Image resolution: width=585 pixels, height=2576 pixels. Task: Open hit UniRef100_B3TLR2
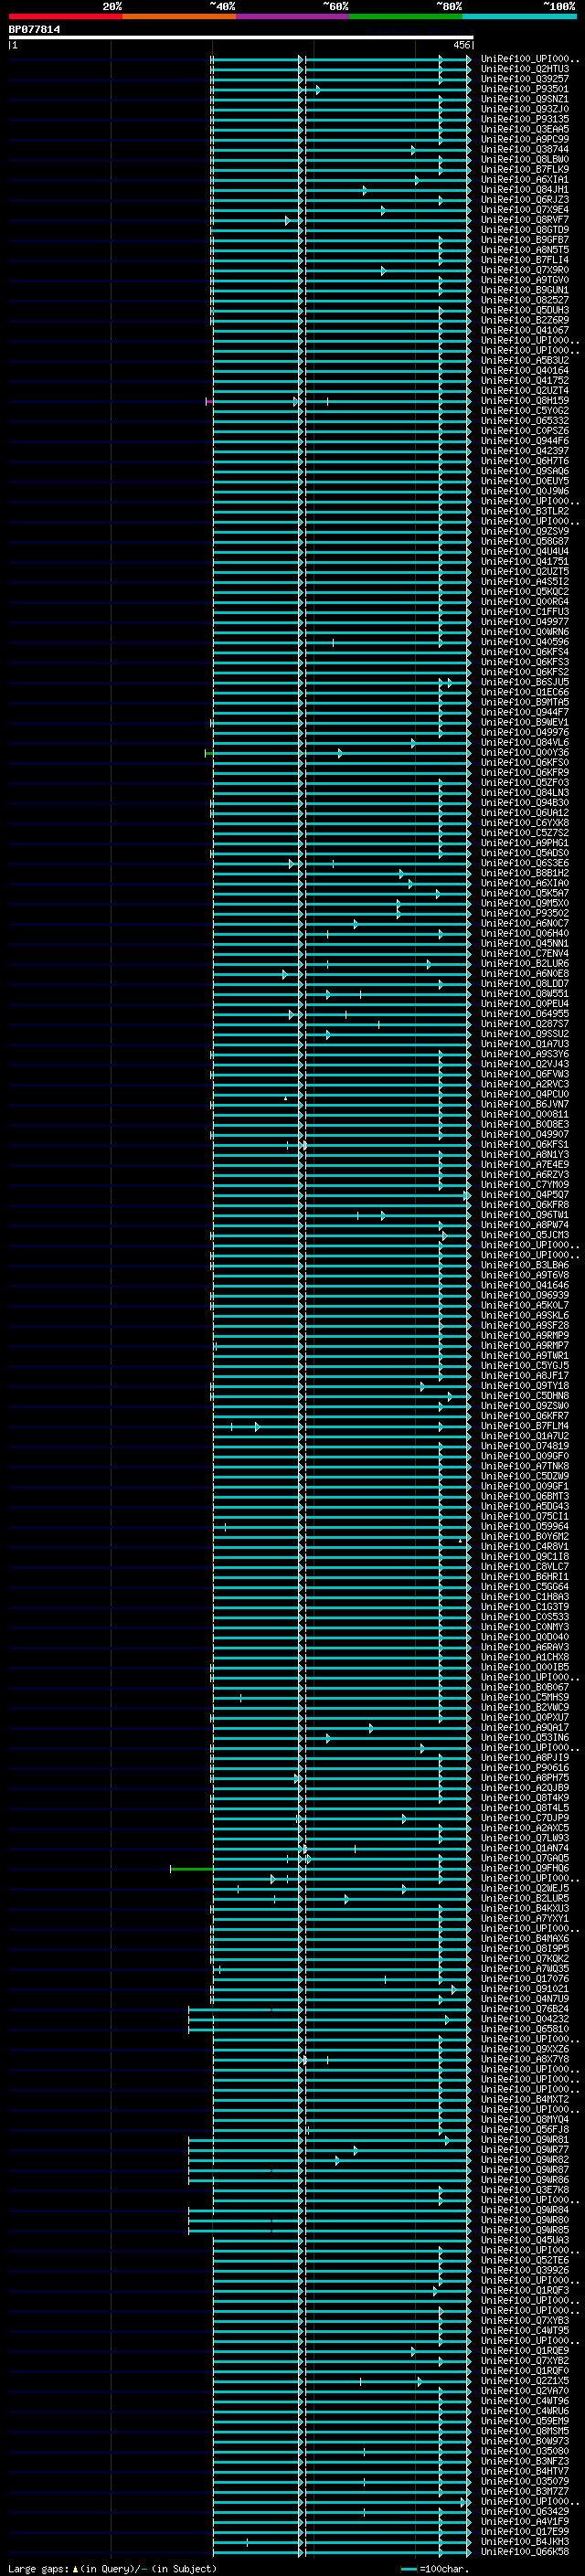(x=525, y=512)
